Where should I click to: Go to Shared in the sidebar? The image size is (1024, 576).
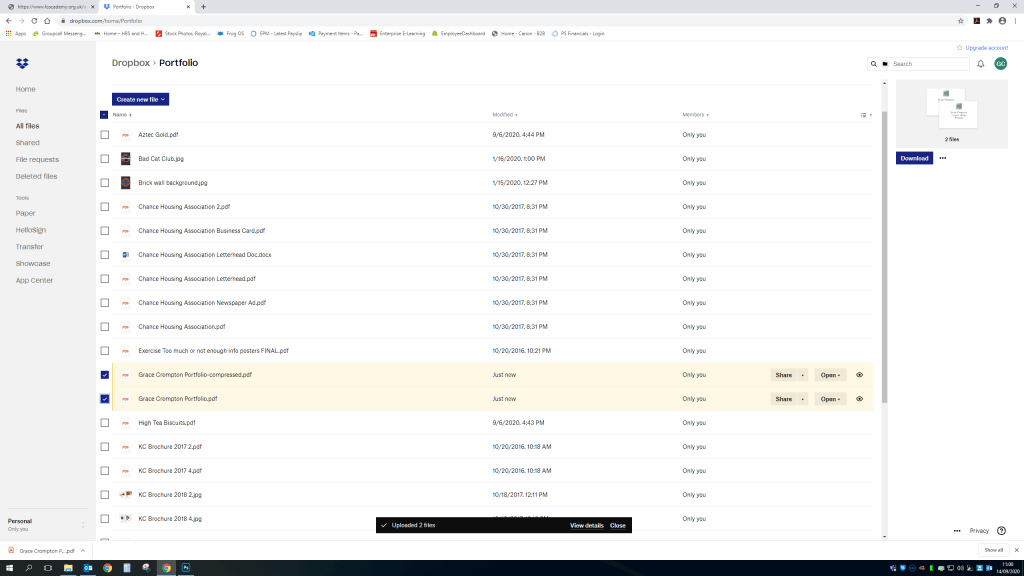coord(28,143)
